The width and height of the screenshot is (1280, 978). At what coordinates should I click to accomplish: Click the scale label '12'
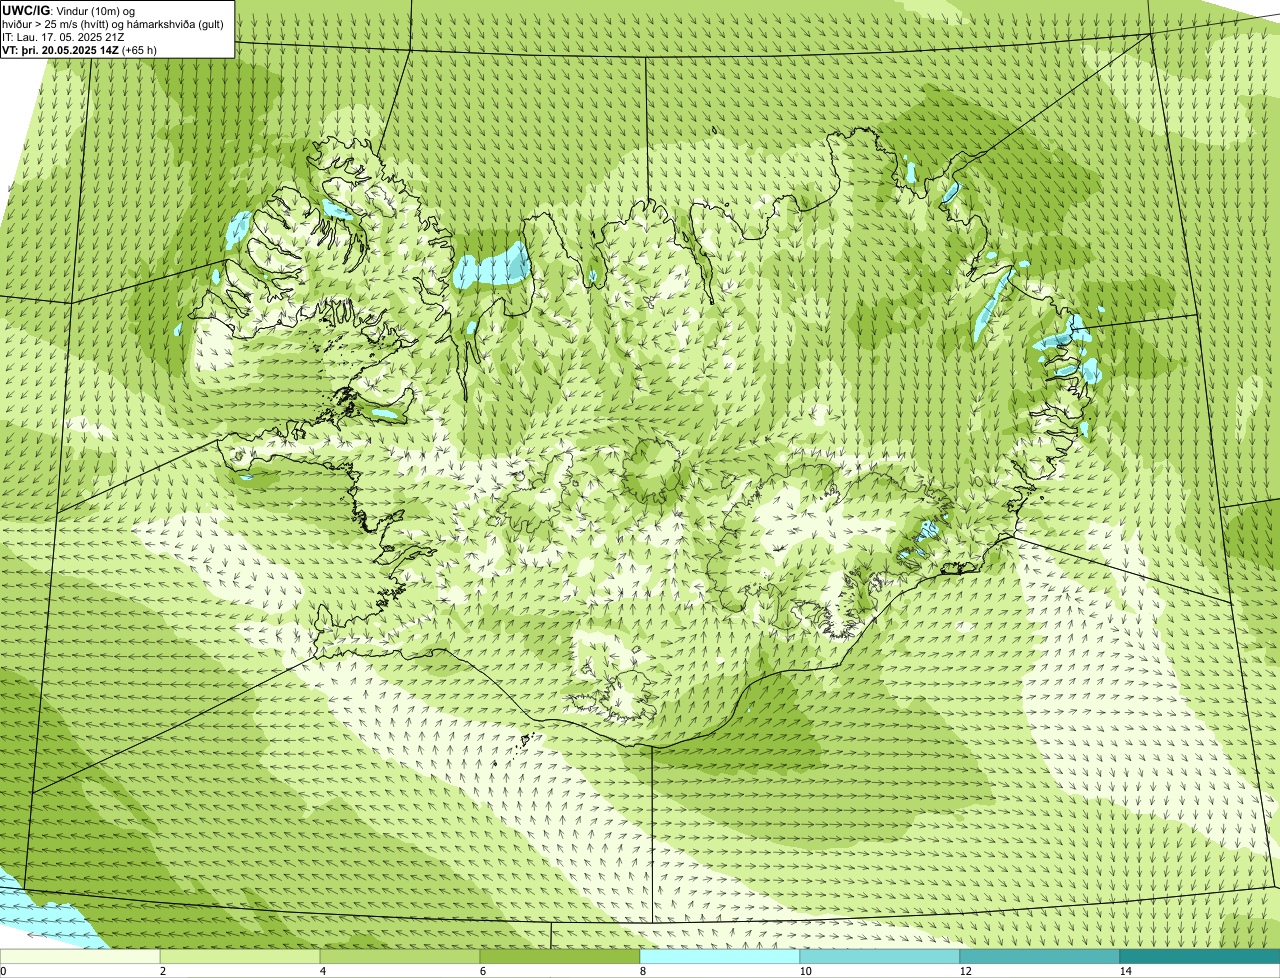point(965,971)
